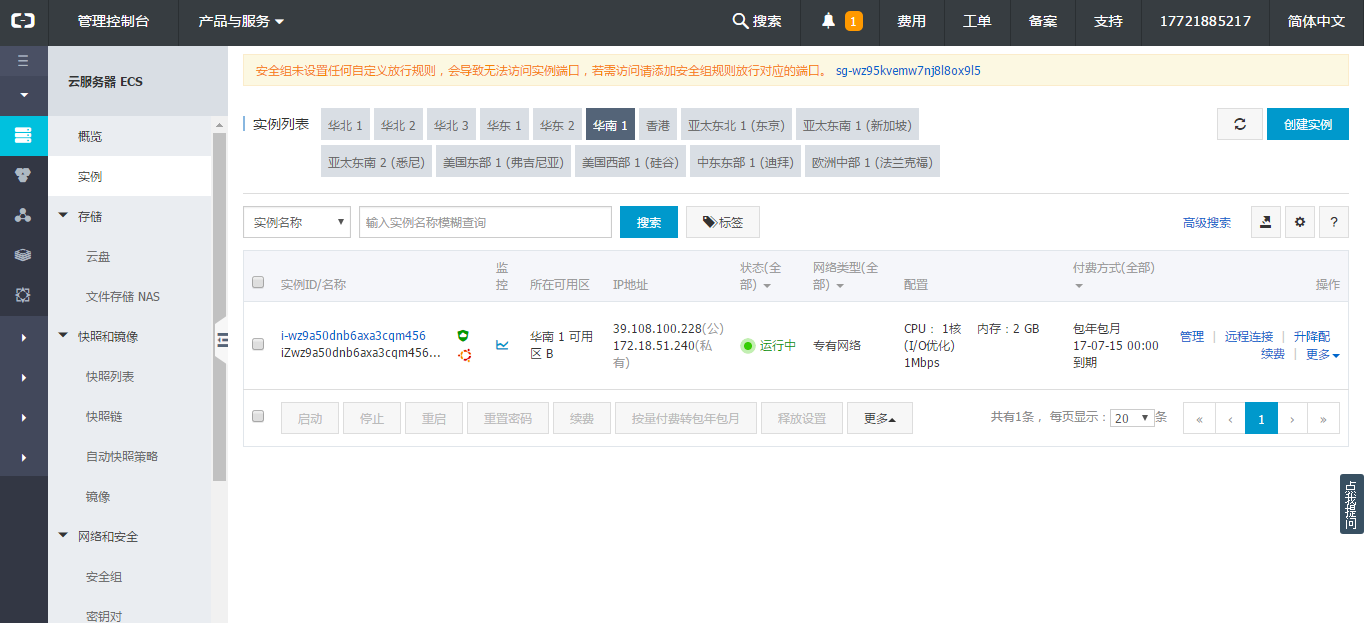Select the 香港 region tab

coord(657,125)
